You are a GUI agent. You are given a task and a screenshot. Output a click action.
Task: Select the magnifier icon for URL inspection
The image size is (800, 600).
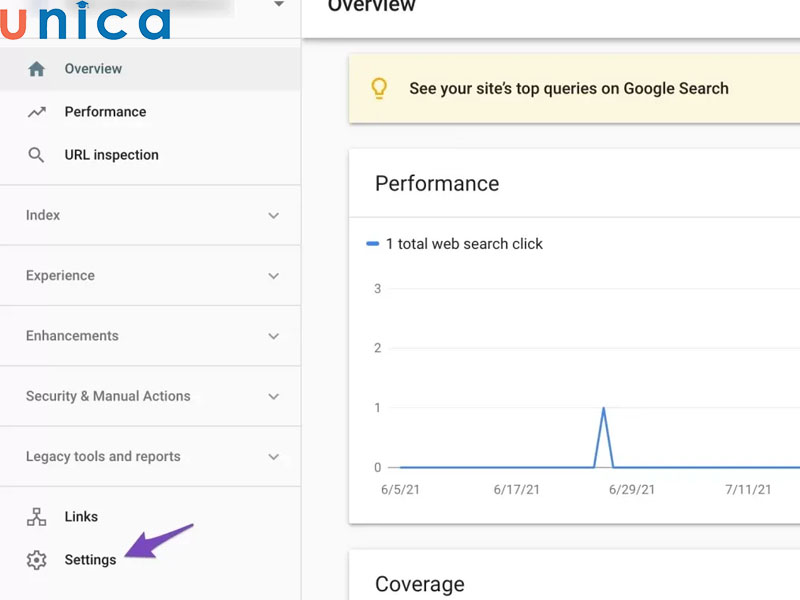37,155
